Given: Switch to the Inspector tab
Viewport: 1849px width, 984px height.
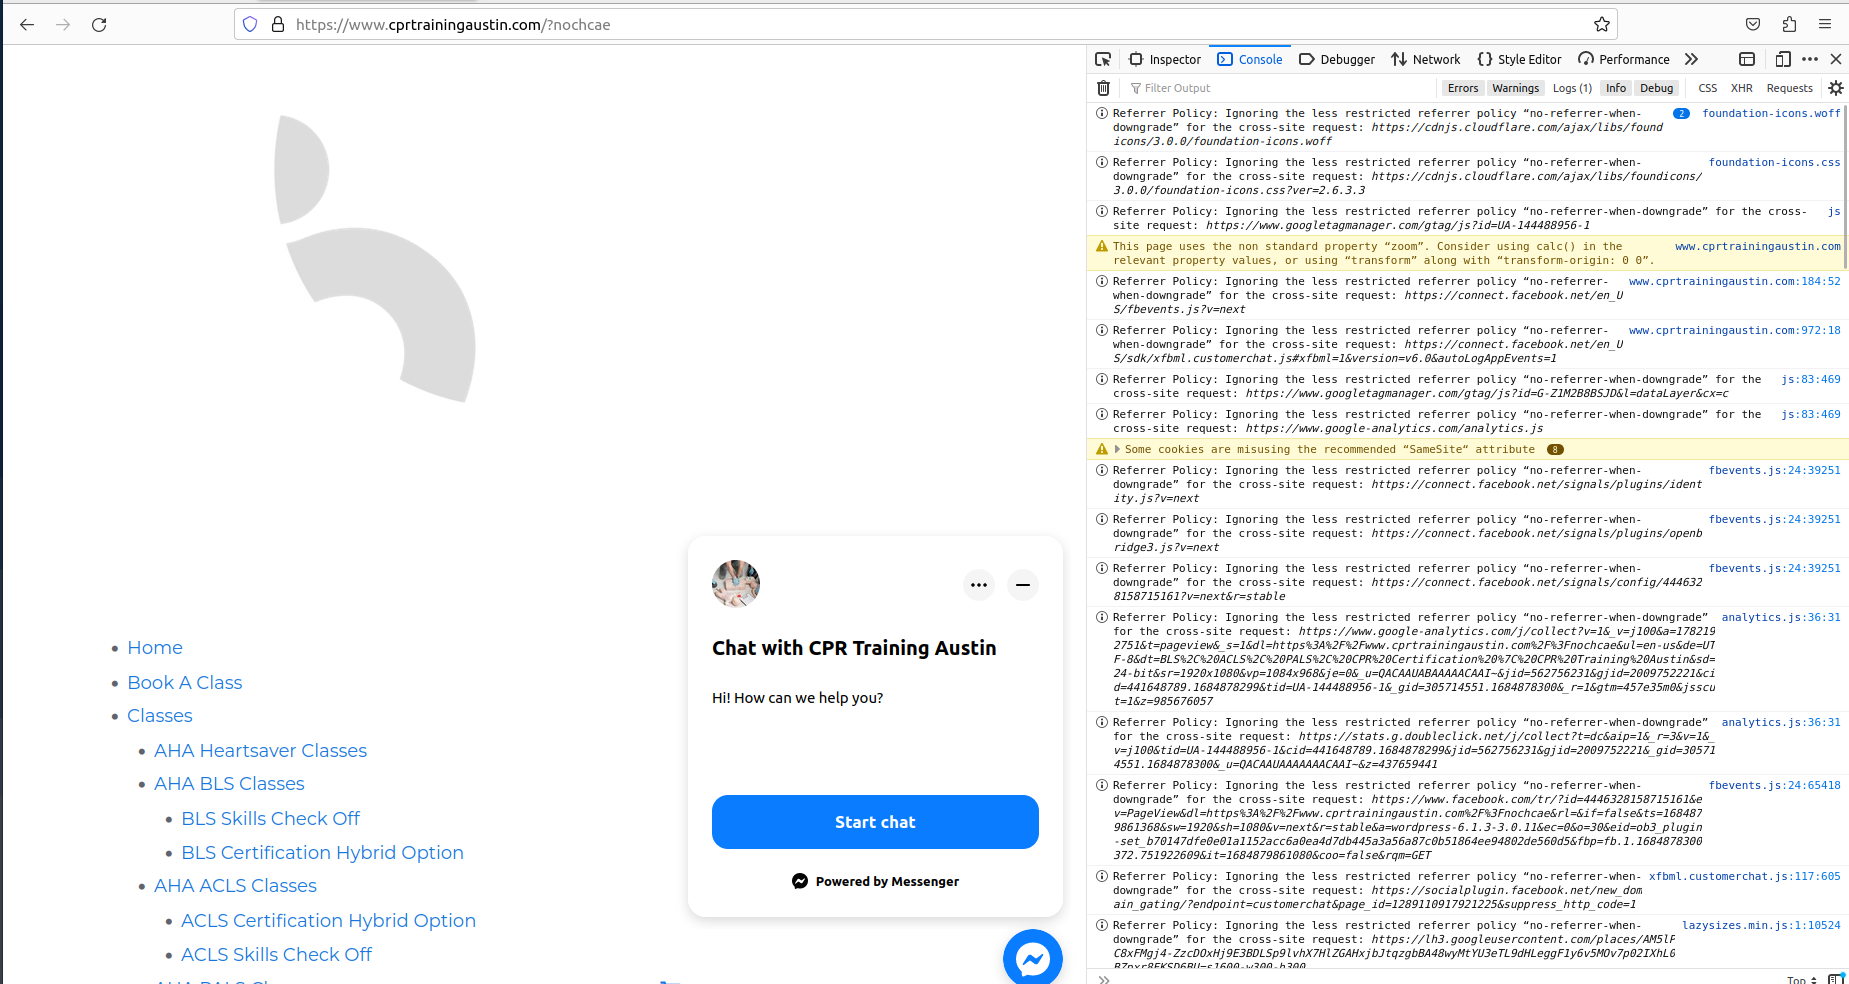Looking at the screenshot, I should click(1165, 60).
